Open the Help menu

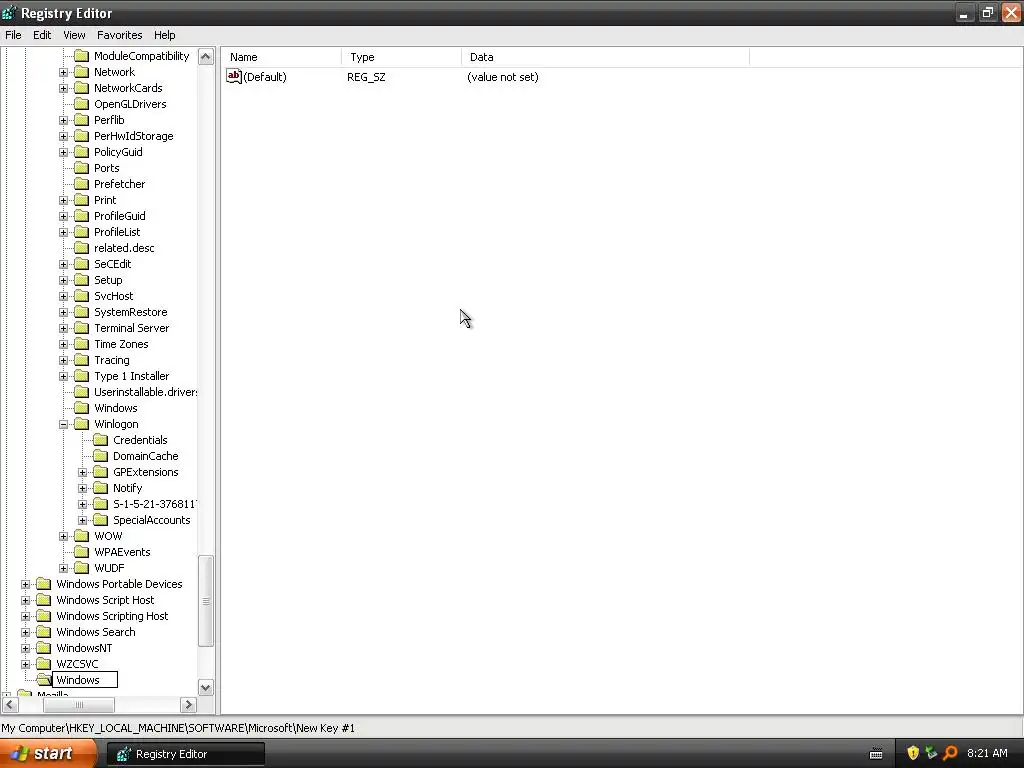pos(165,35)
